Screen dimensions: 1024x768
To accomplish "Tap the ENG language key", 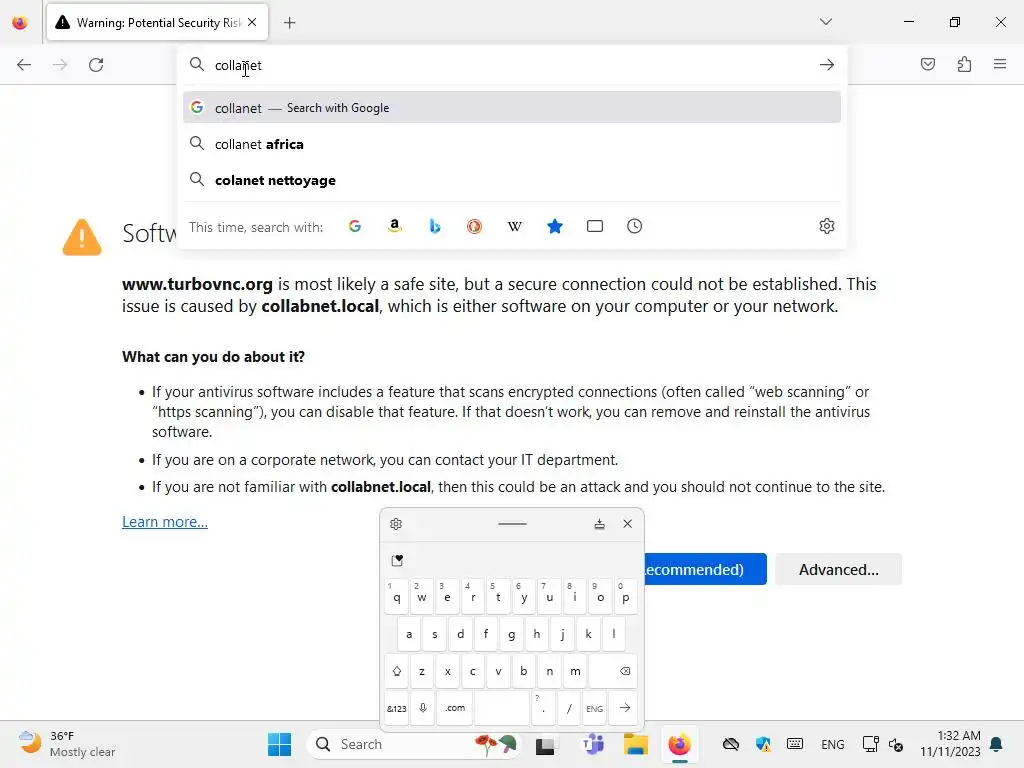I will pyautogui.click(x=594, y=709).
